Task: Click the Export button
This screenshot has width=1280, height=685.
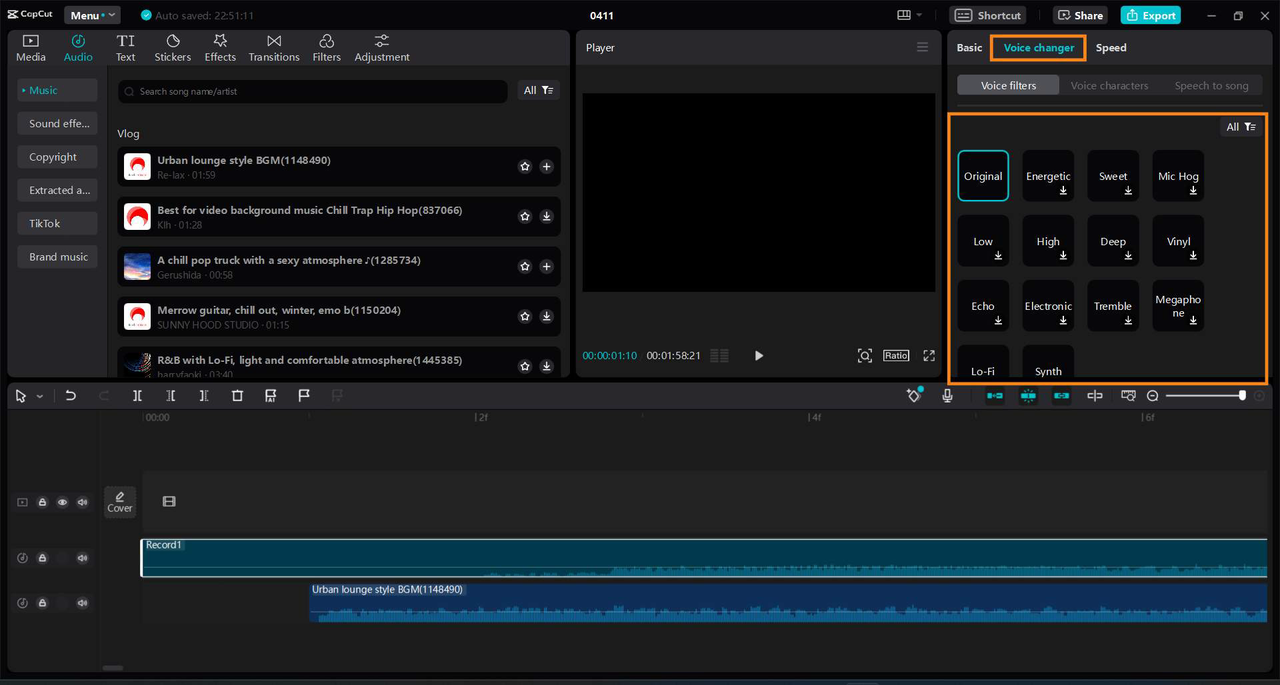Action: click(1150, 15)
